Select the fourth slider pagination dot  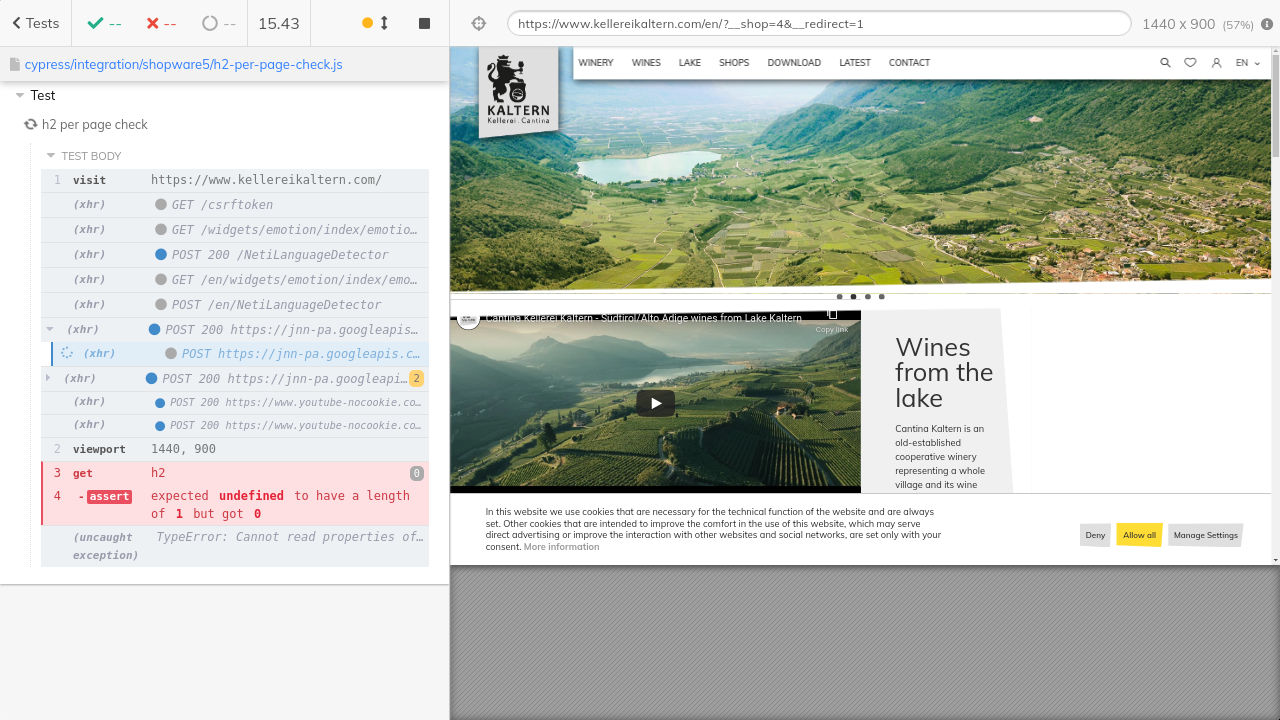tap(881, 297)
